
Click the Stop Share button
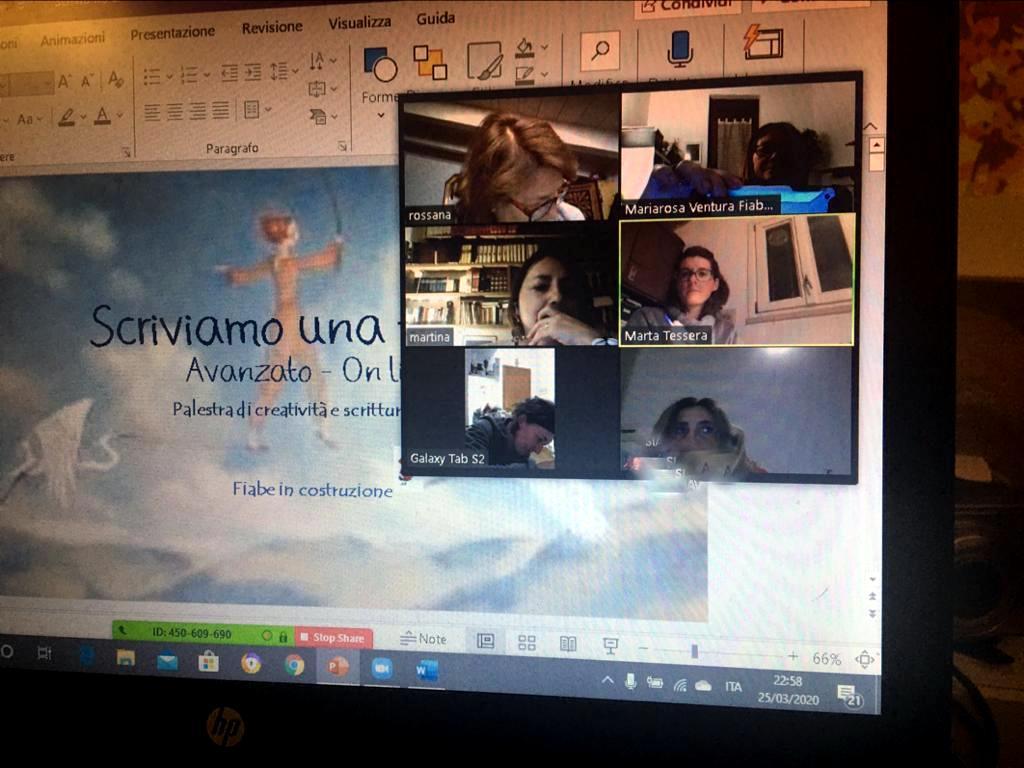click(x=333, y=638)
